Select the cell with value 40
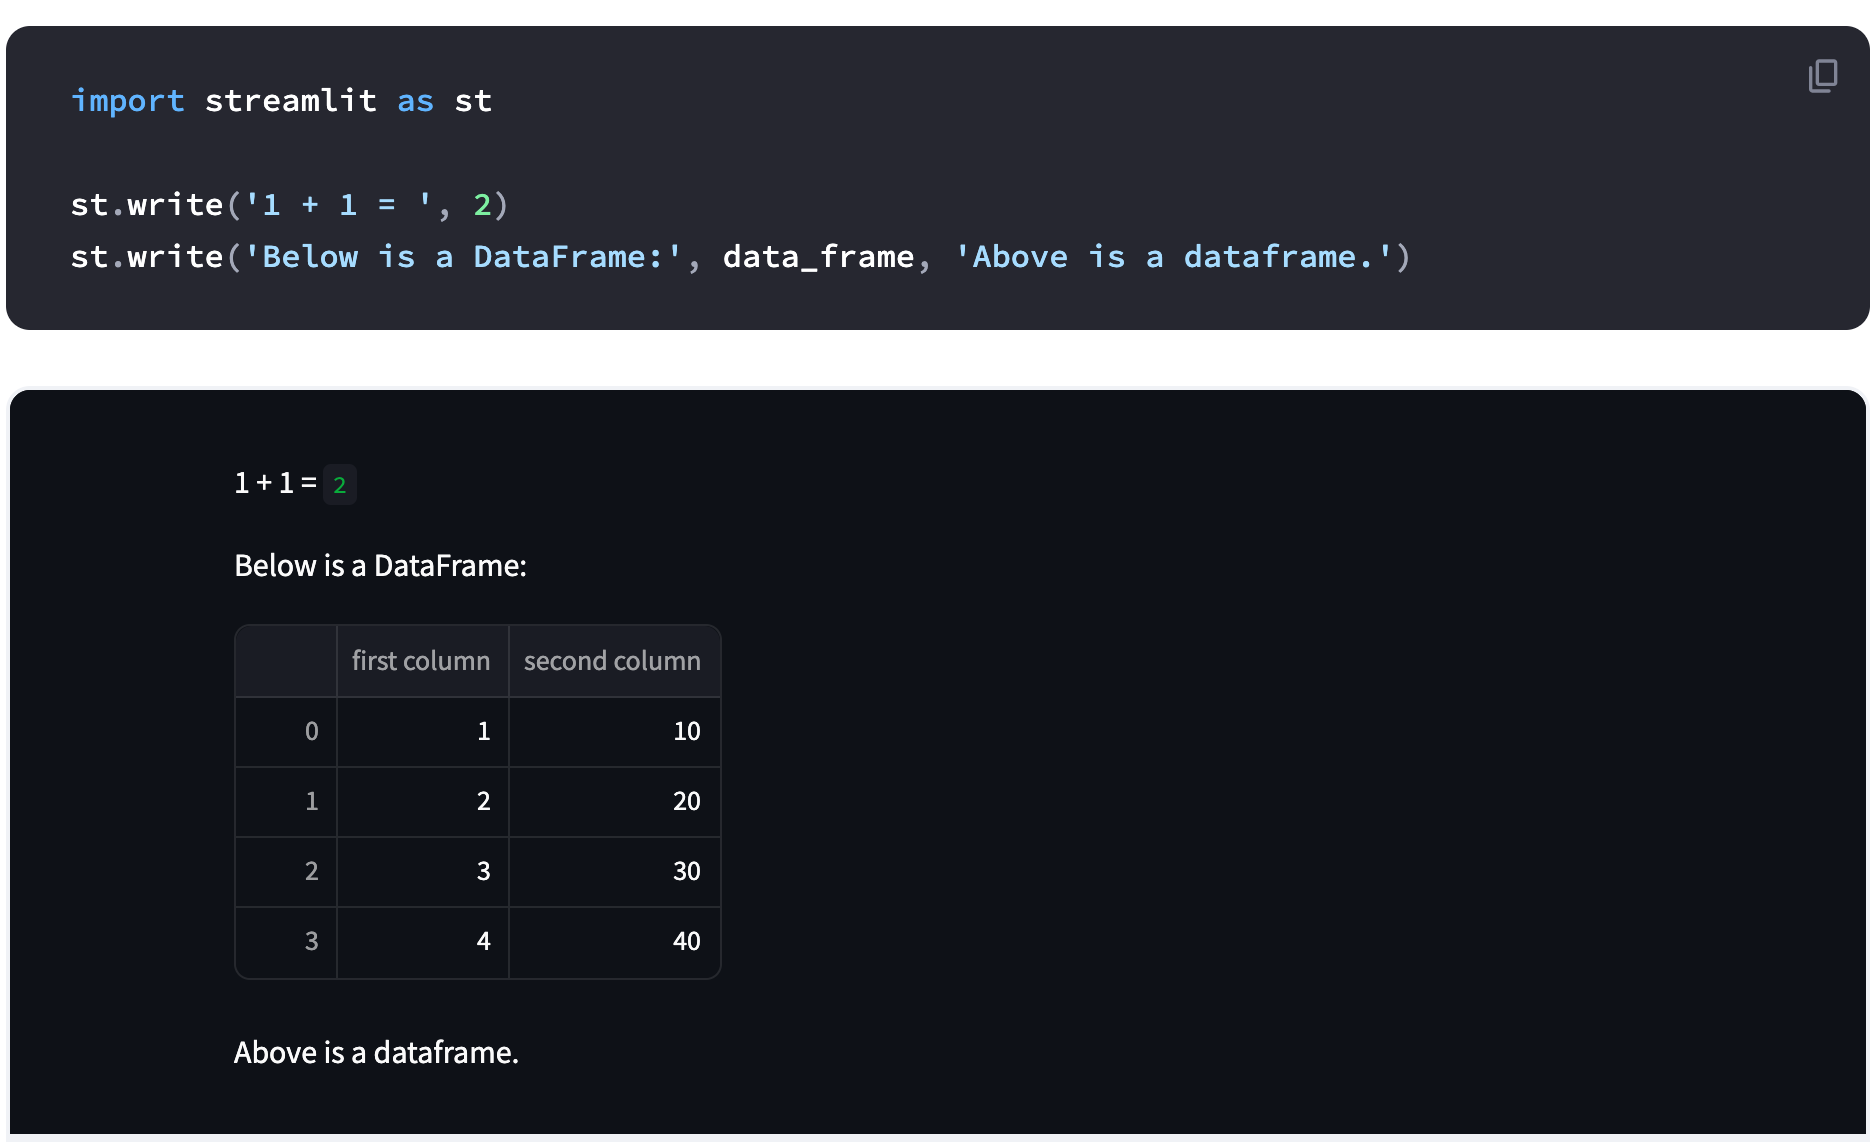Viewport: 1874px width, 1142px height. (x=614, y=942)
